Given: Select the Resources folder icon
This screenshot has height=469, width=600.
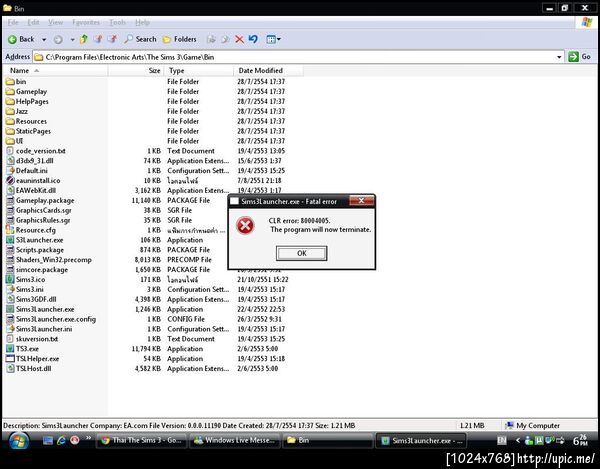Looking at the screenshot, I should coord(10,121).
